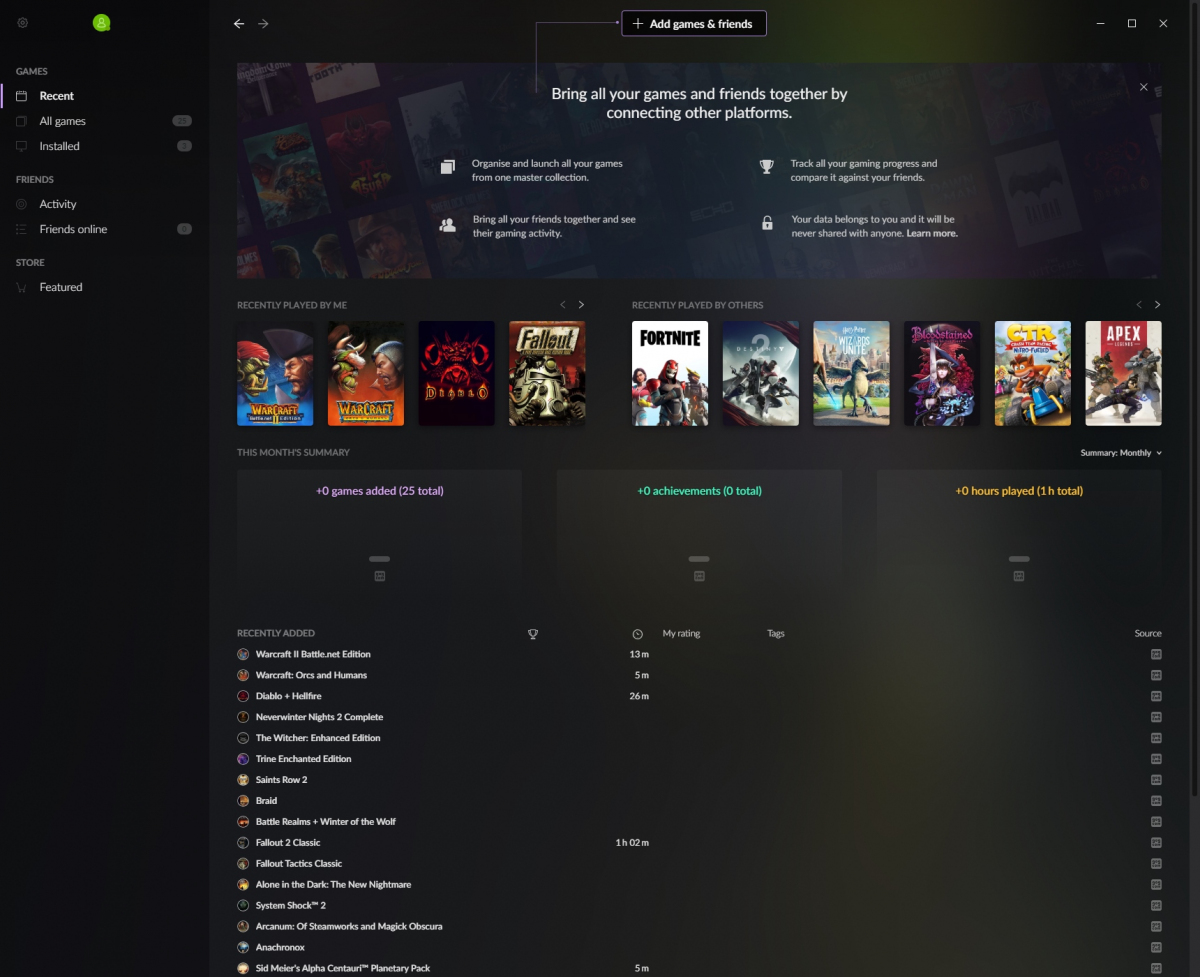The width and height of the screenshot is (1200, 977).
Task: Go back with the left arrow
Action: 239,24
